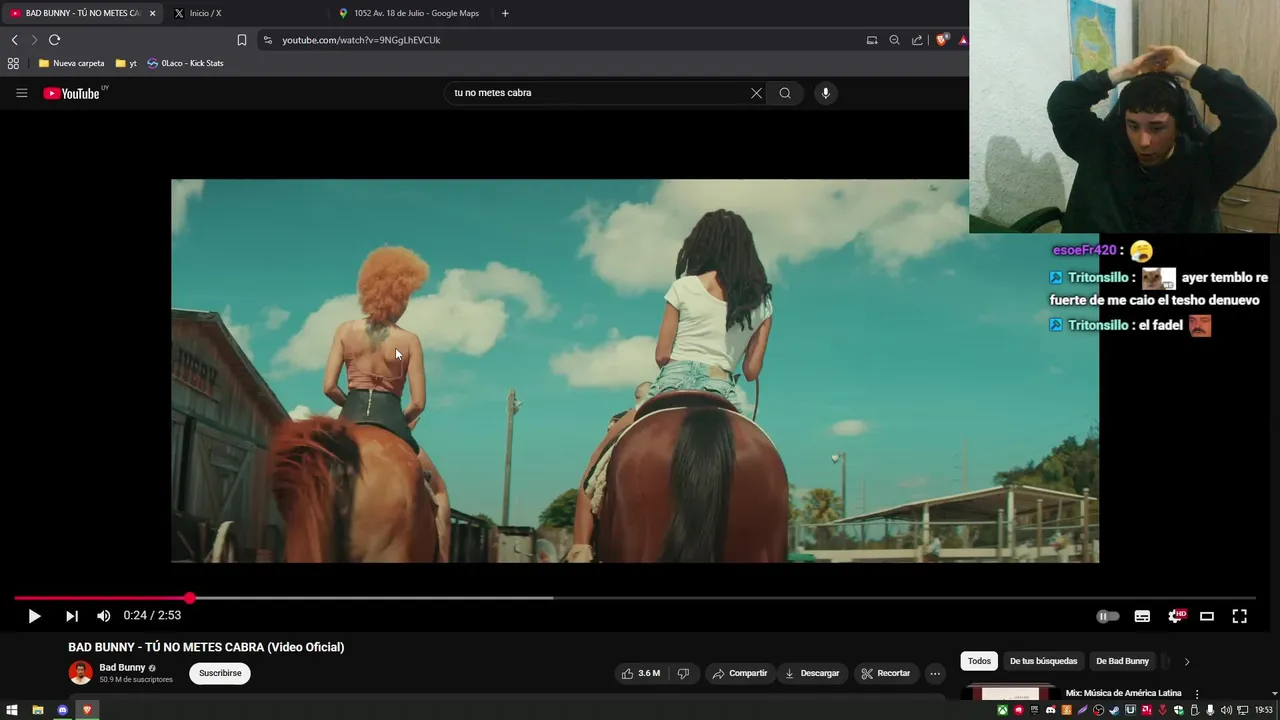Run search with the magnifier button
This screenshot has height=720, width=1280.
coord(785,93)
